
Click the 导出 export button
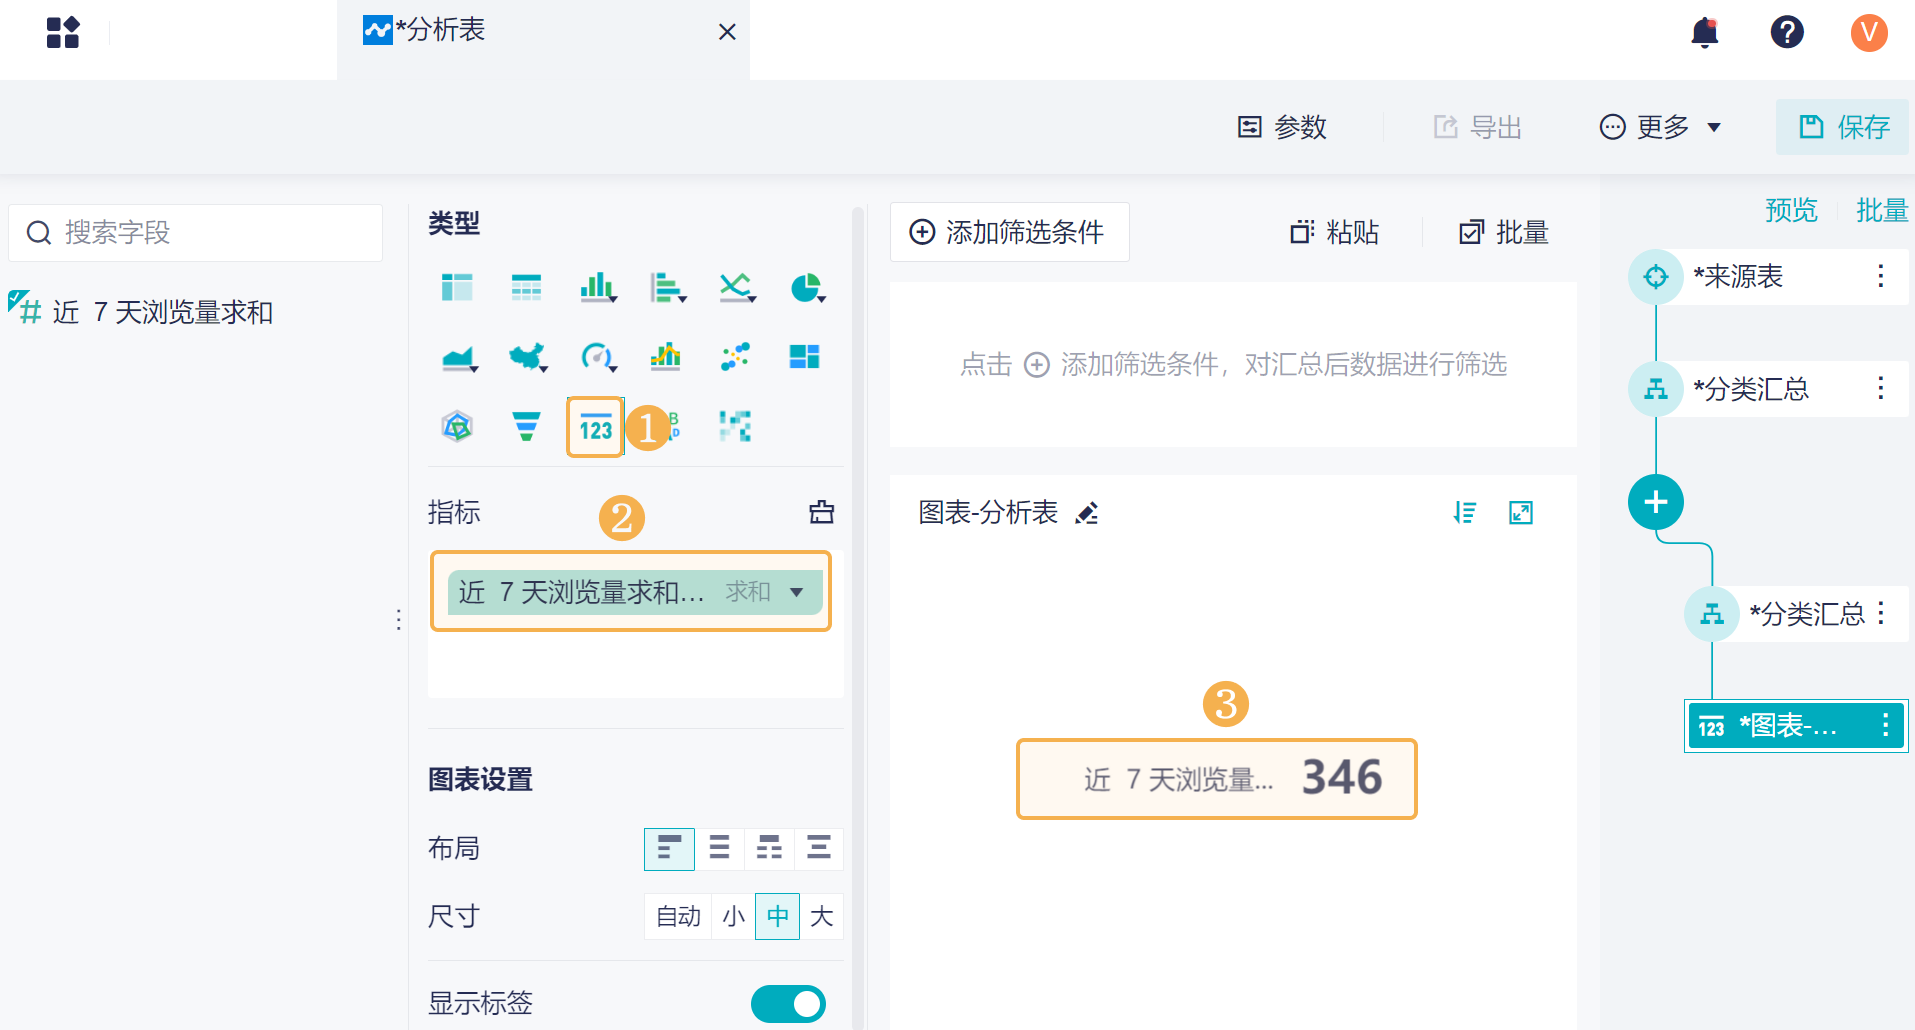point(1477,127)
